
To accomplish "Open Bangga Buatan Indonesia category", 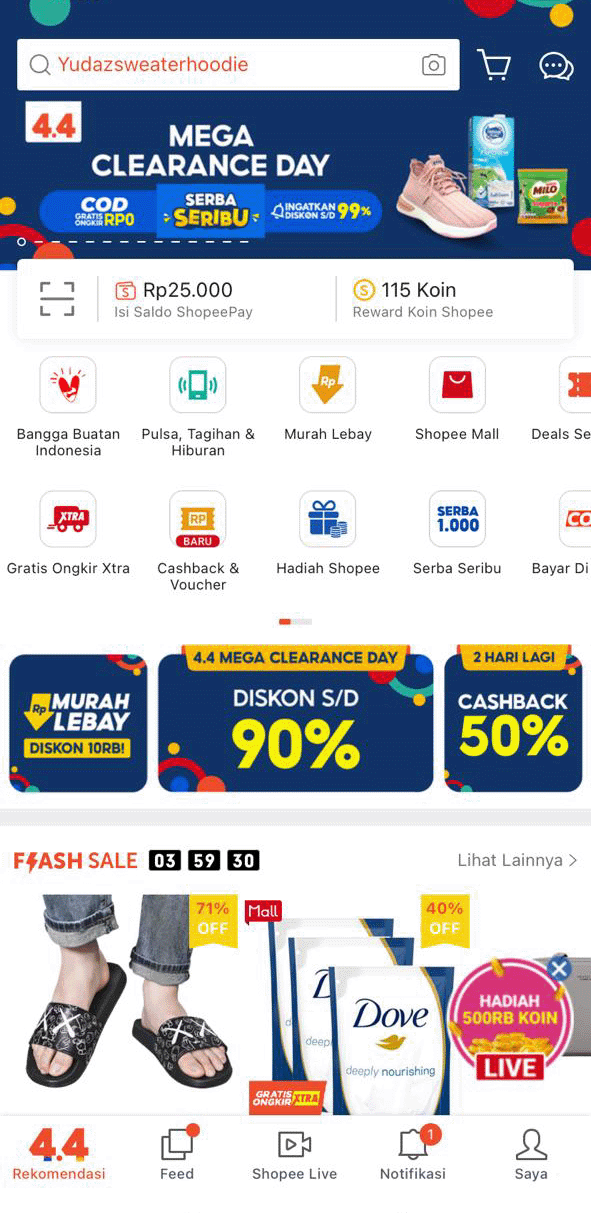I will pos(68,385).
